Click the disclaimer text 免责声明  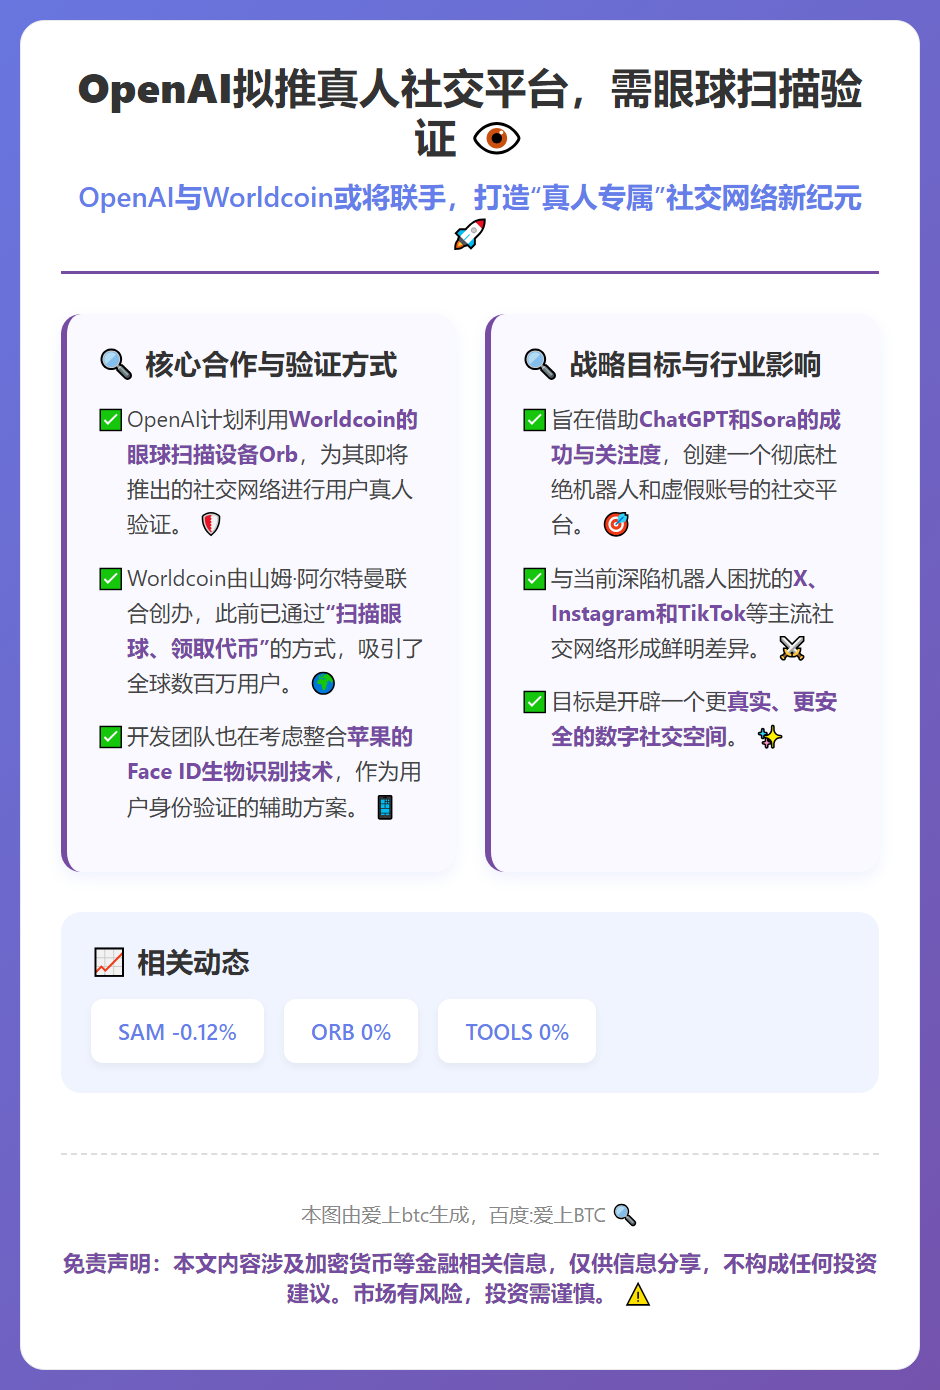click(470, 1279)
